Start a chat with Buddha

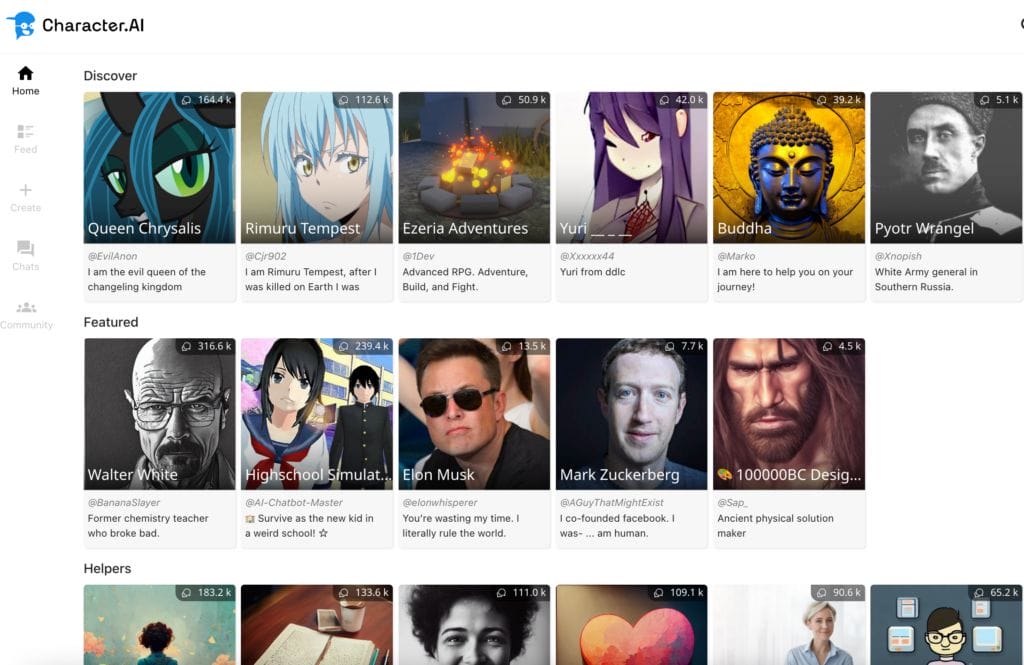(788, 167)
